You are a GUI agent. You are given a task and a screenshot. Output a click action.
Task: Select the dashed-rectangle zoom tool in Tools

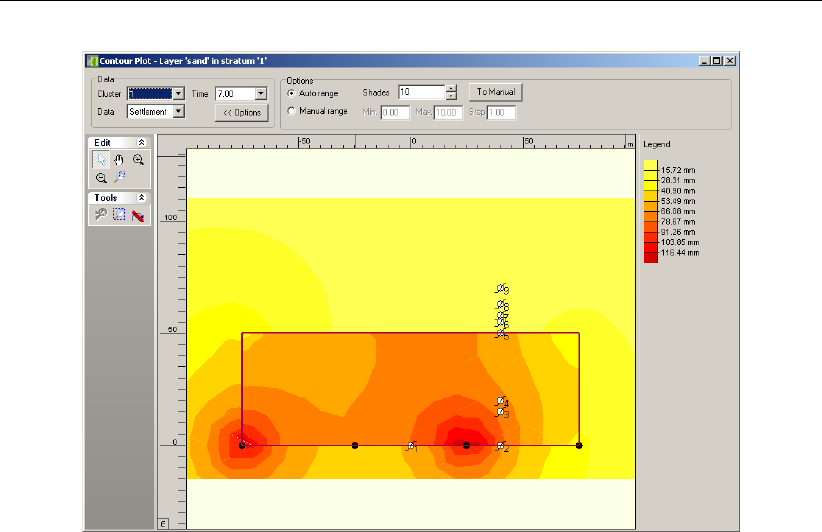tap(119, 214)
